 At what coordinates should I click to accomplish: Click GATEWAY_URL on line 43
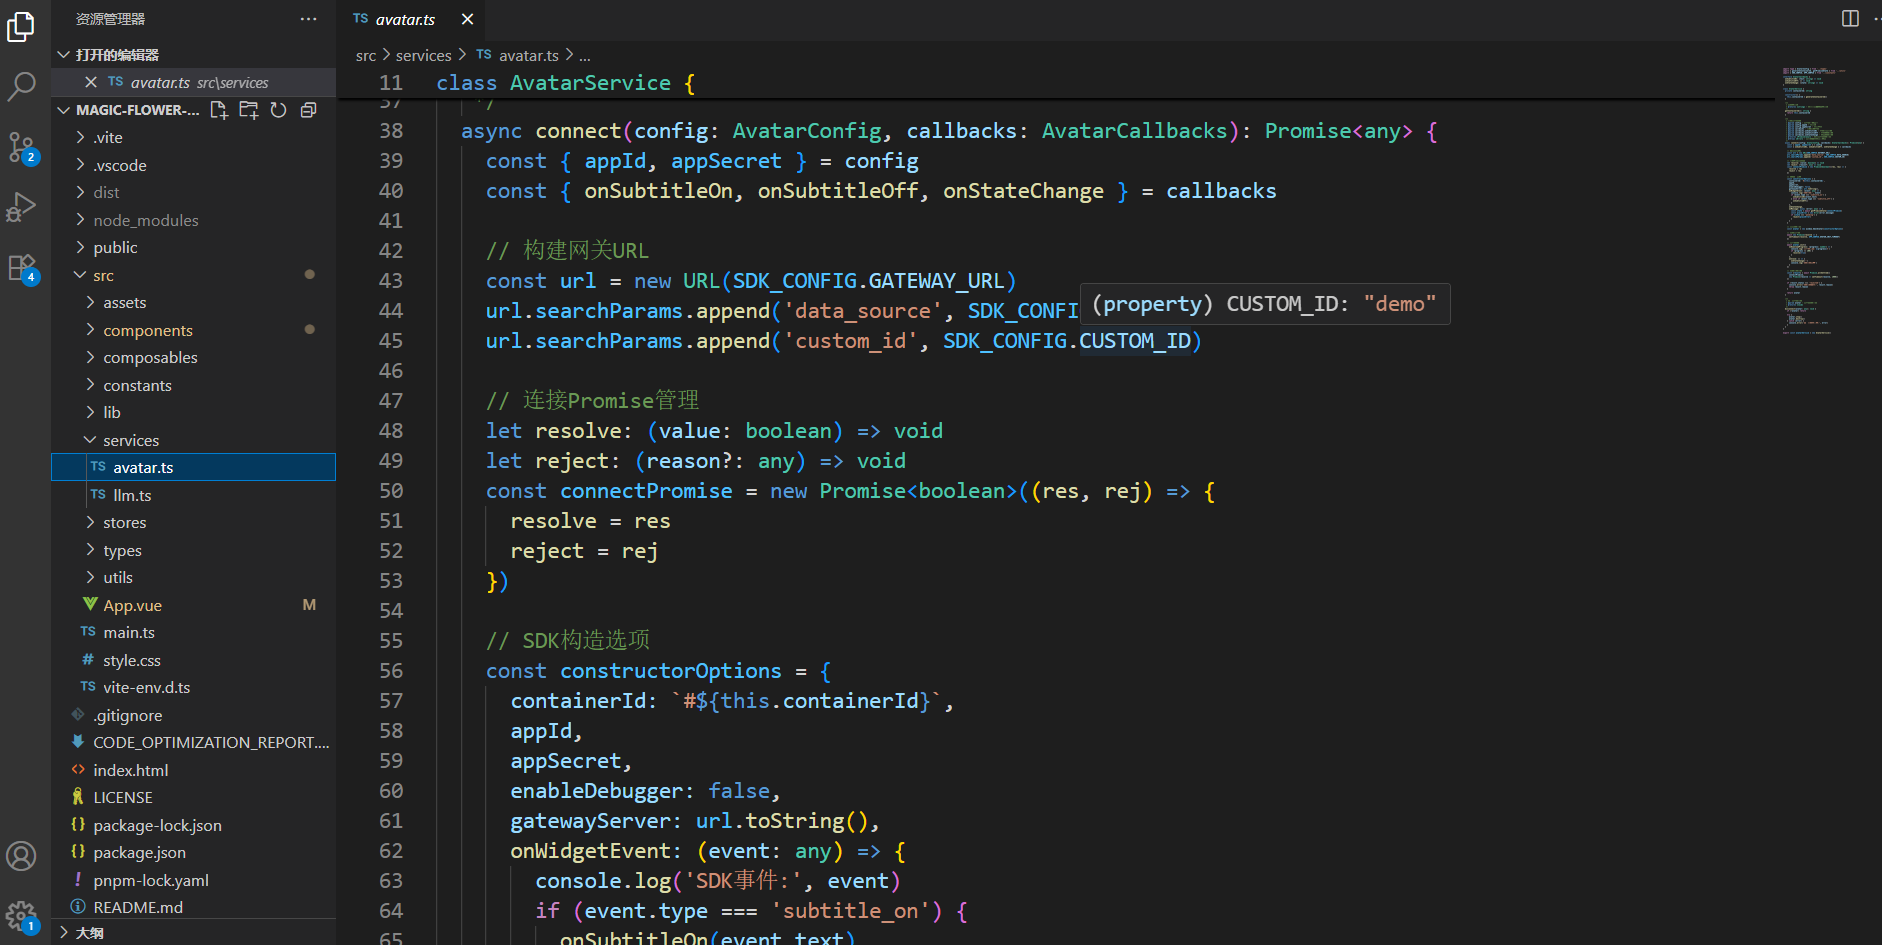936,281
